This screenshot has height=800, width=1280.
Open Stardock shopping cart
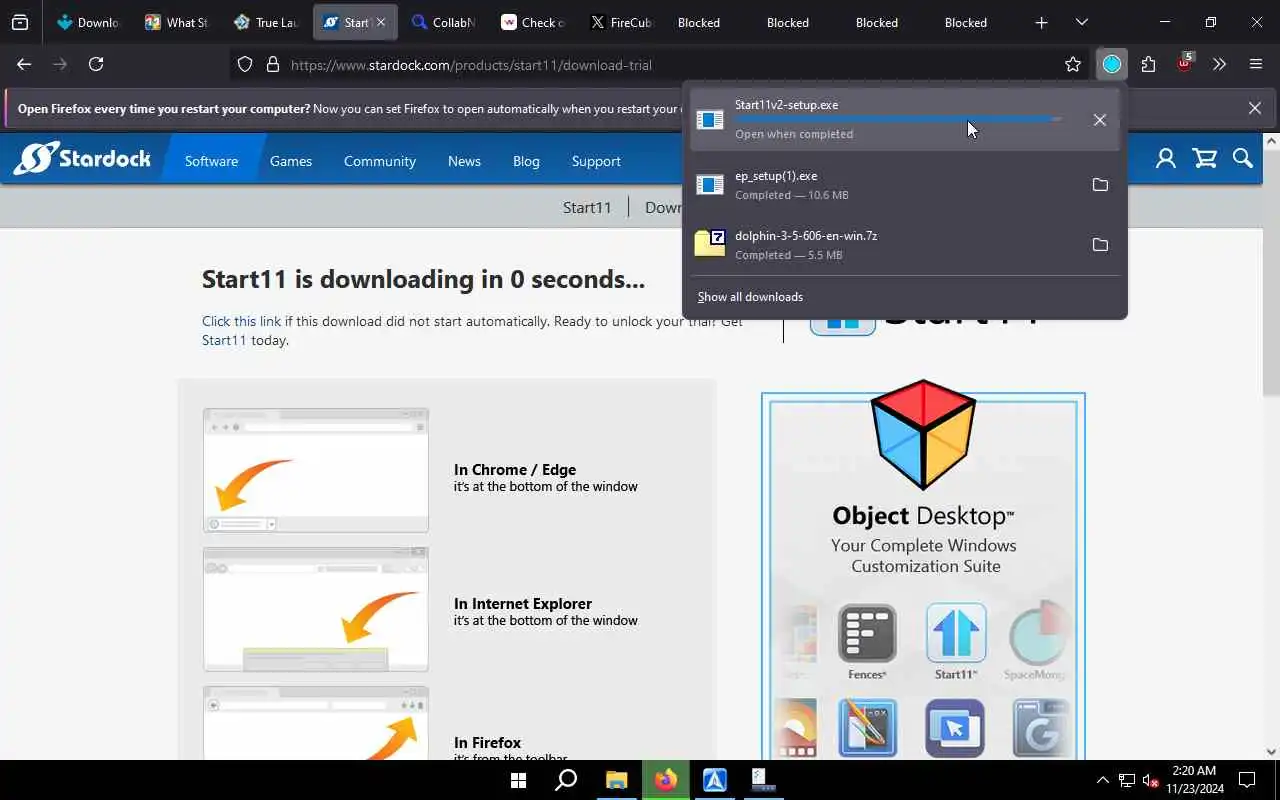pyautogui.click(x=1204, y=158)
